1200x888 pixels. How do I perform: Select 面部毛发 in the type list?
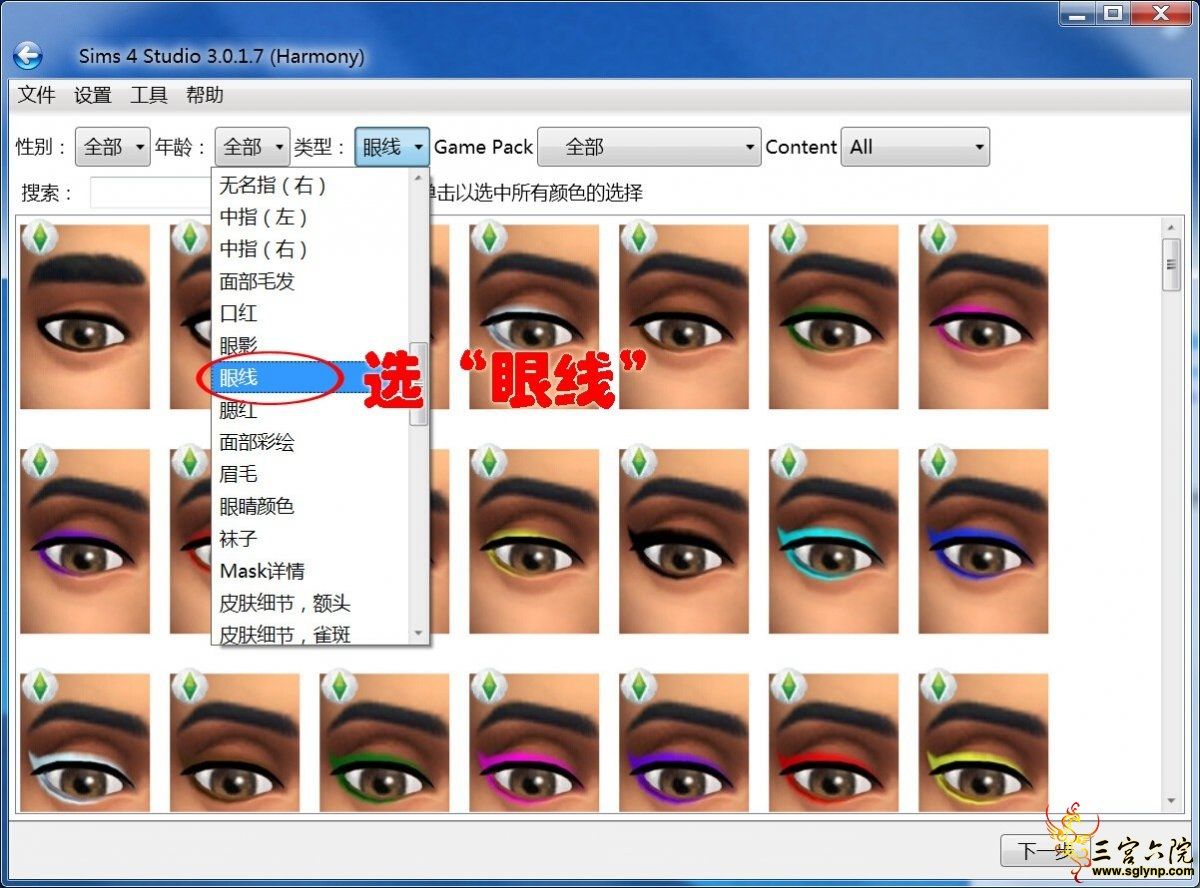(x=311, y=281)
